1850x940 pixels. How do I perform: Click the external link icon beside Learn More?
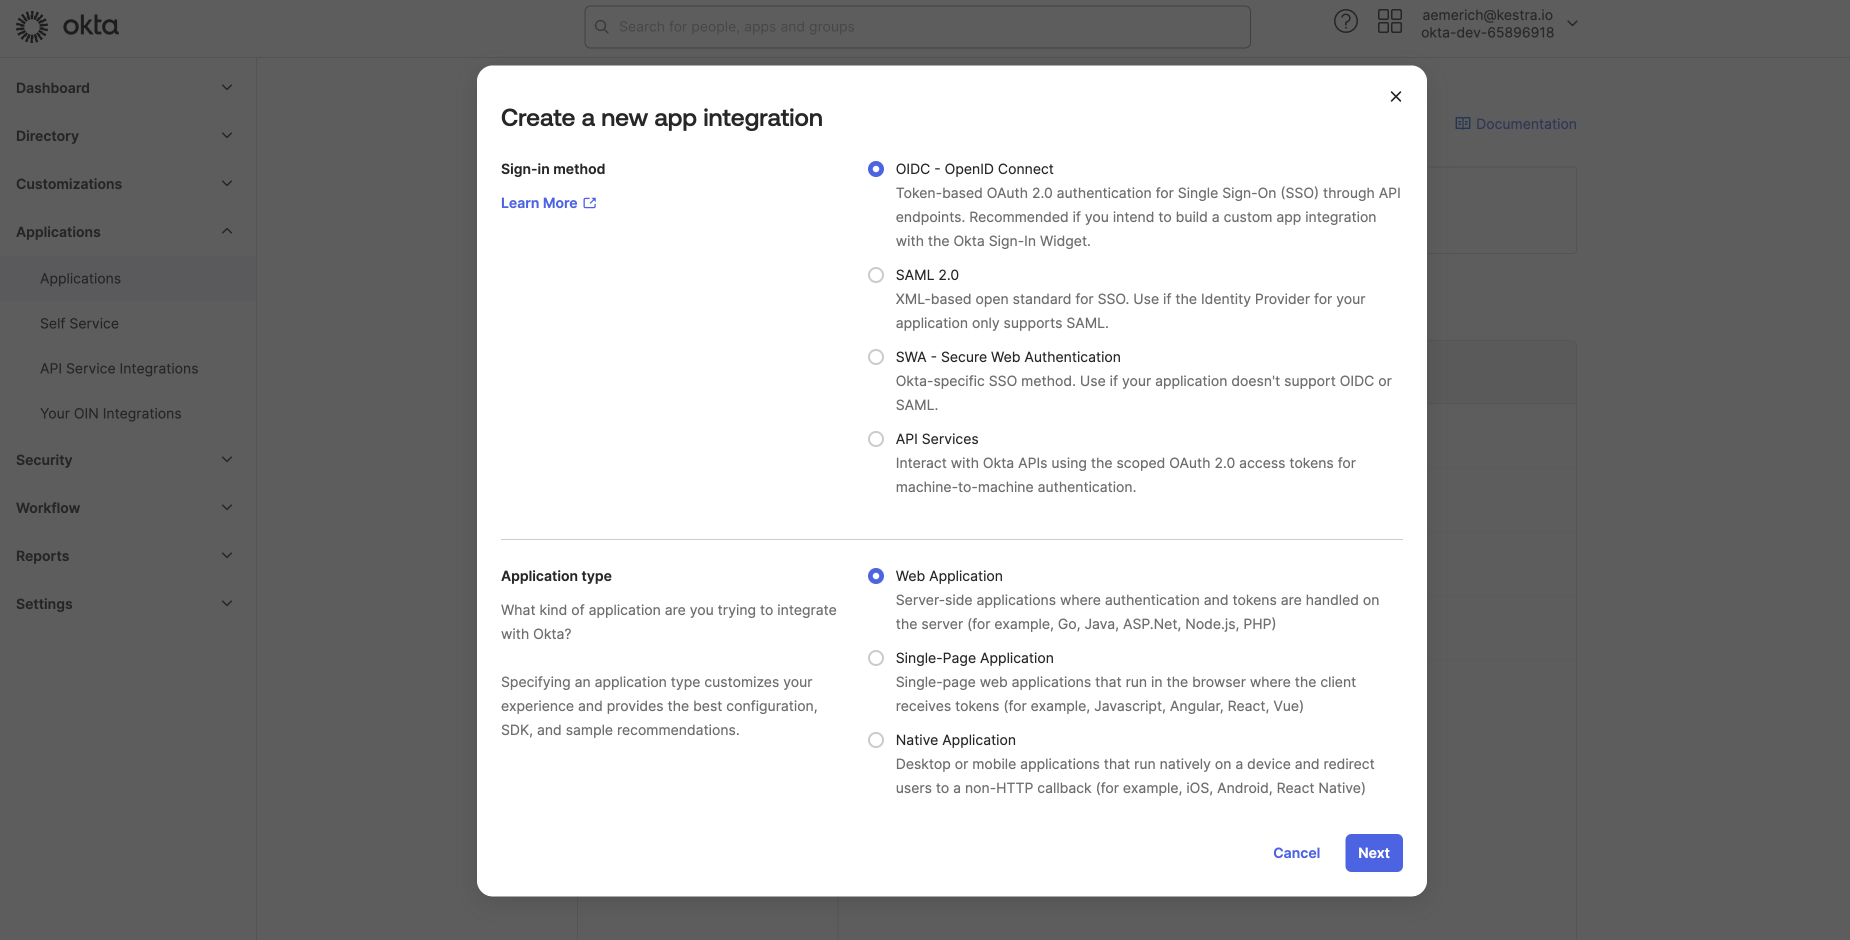pyautogui.click(x=590, y=203)
